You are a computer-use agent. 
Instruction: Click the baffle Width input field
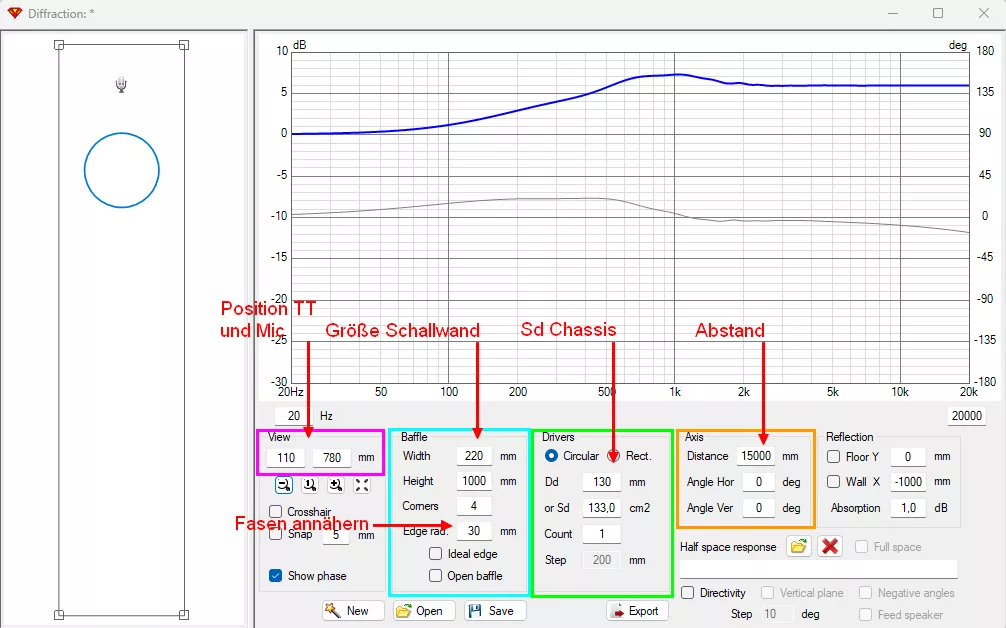[x=474, y=456]
